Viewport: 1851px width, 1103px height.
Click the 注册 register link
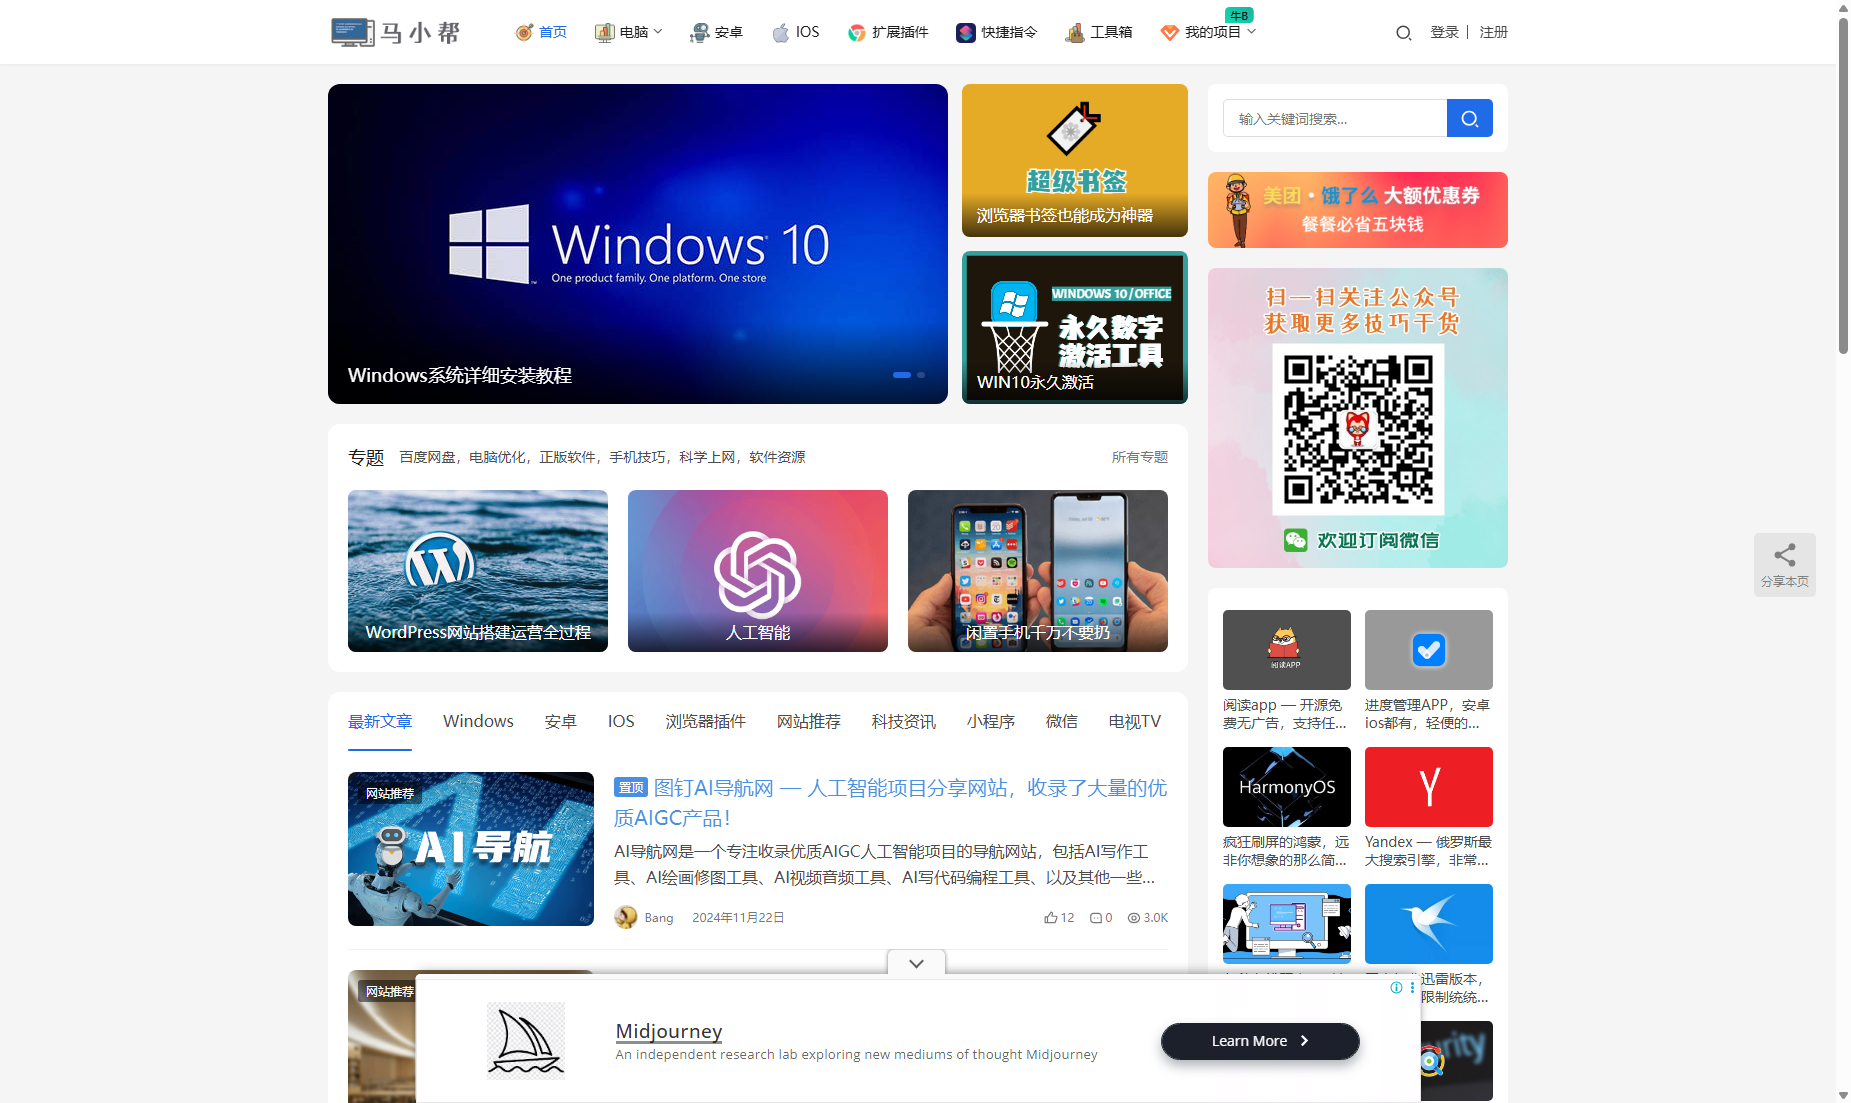point(1493,32)
